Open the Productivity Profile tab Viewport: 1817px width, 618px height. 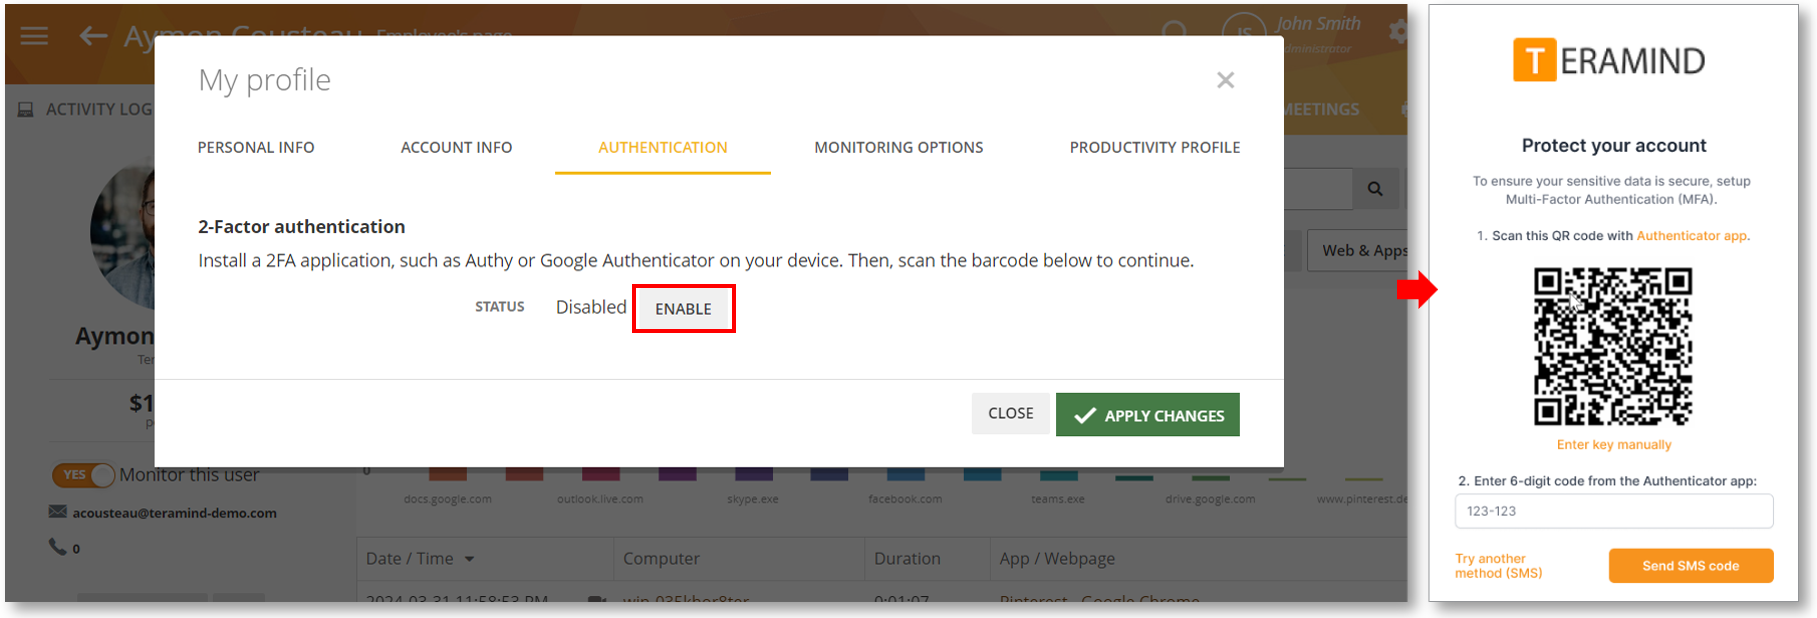pyautogui.click(x=1155, y=147)
